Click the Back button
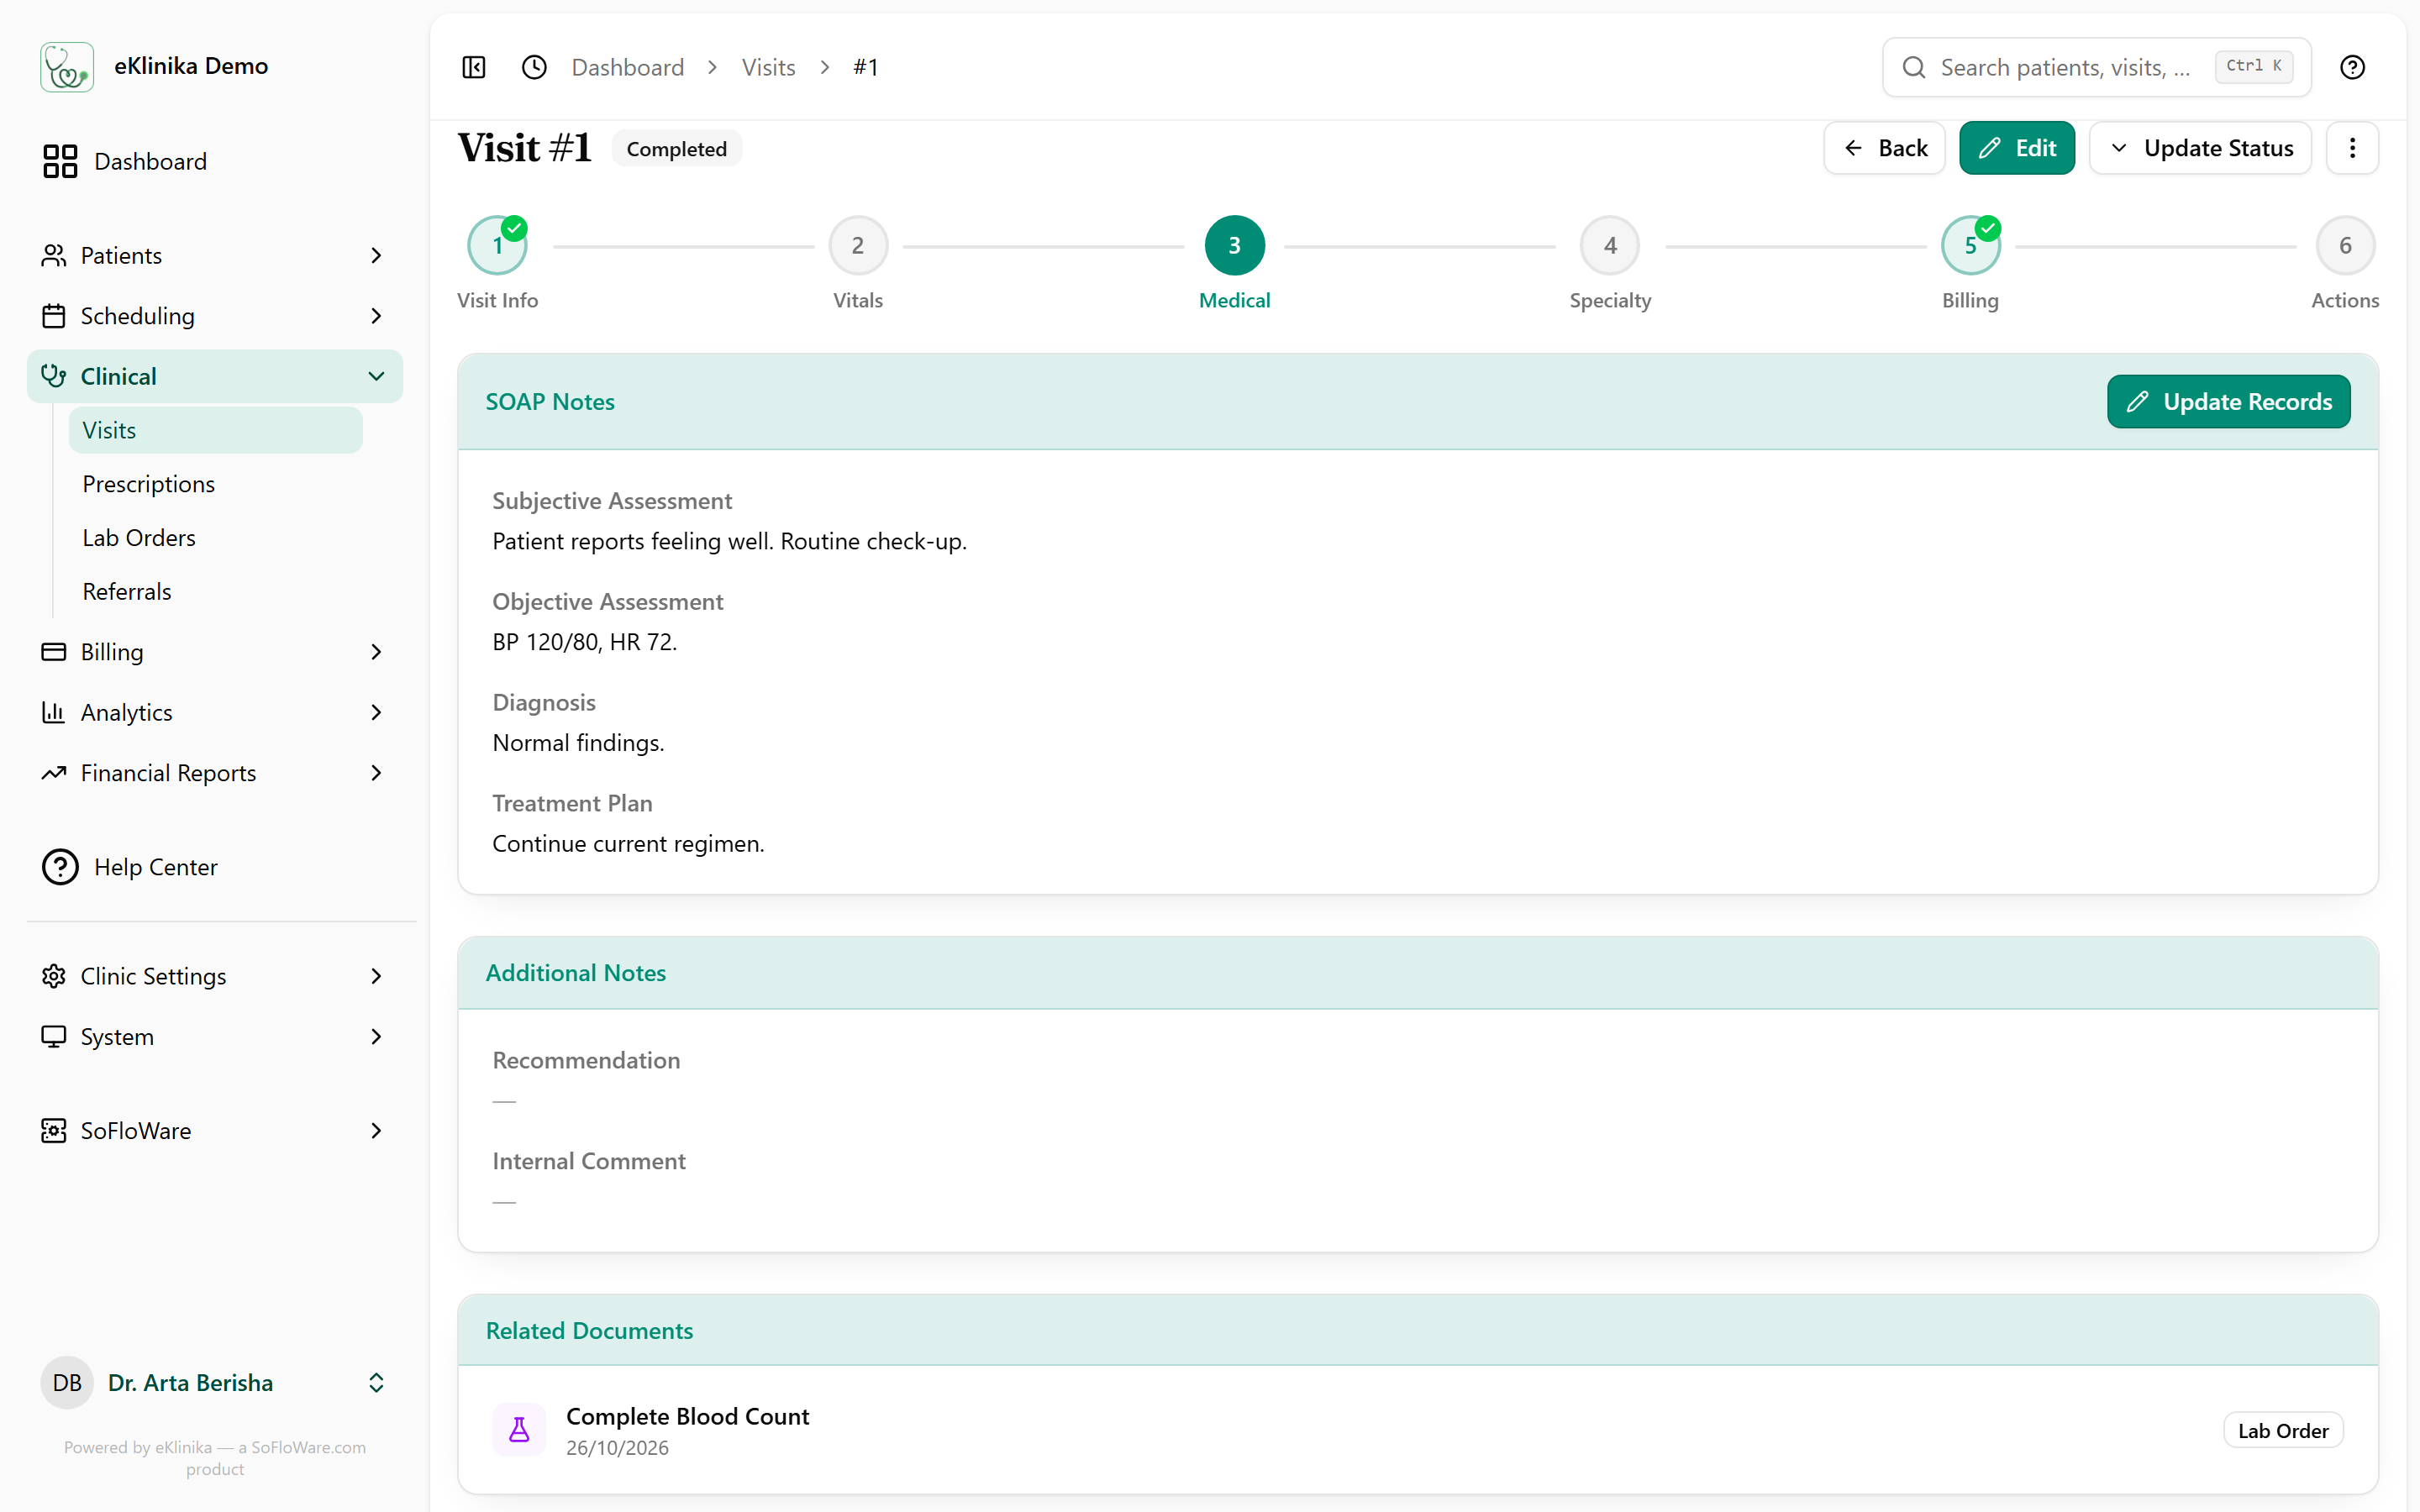This screenshot has width=2420, height=1512. pos(1884,148)
